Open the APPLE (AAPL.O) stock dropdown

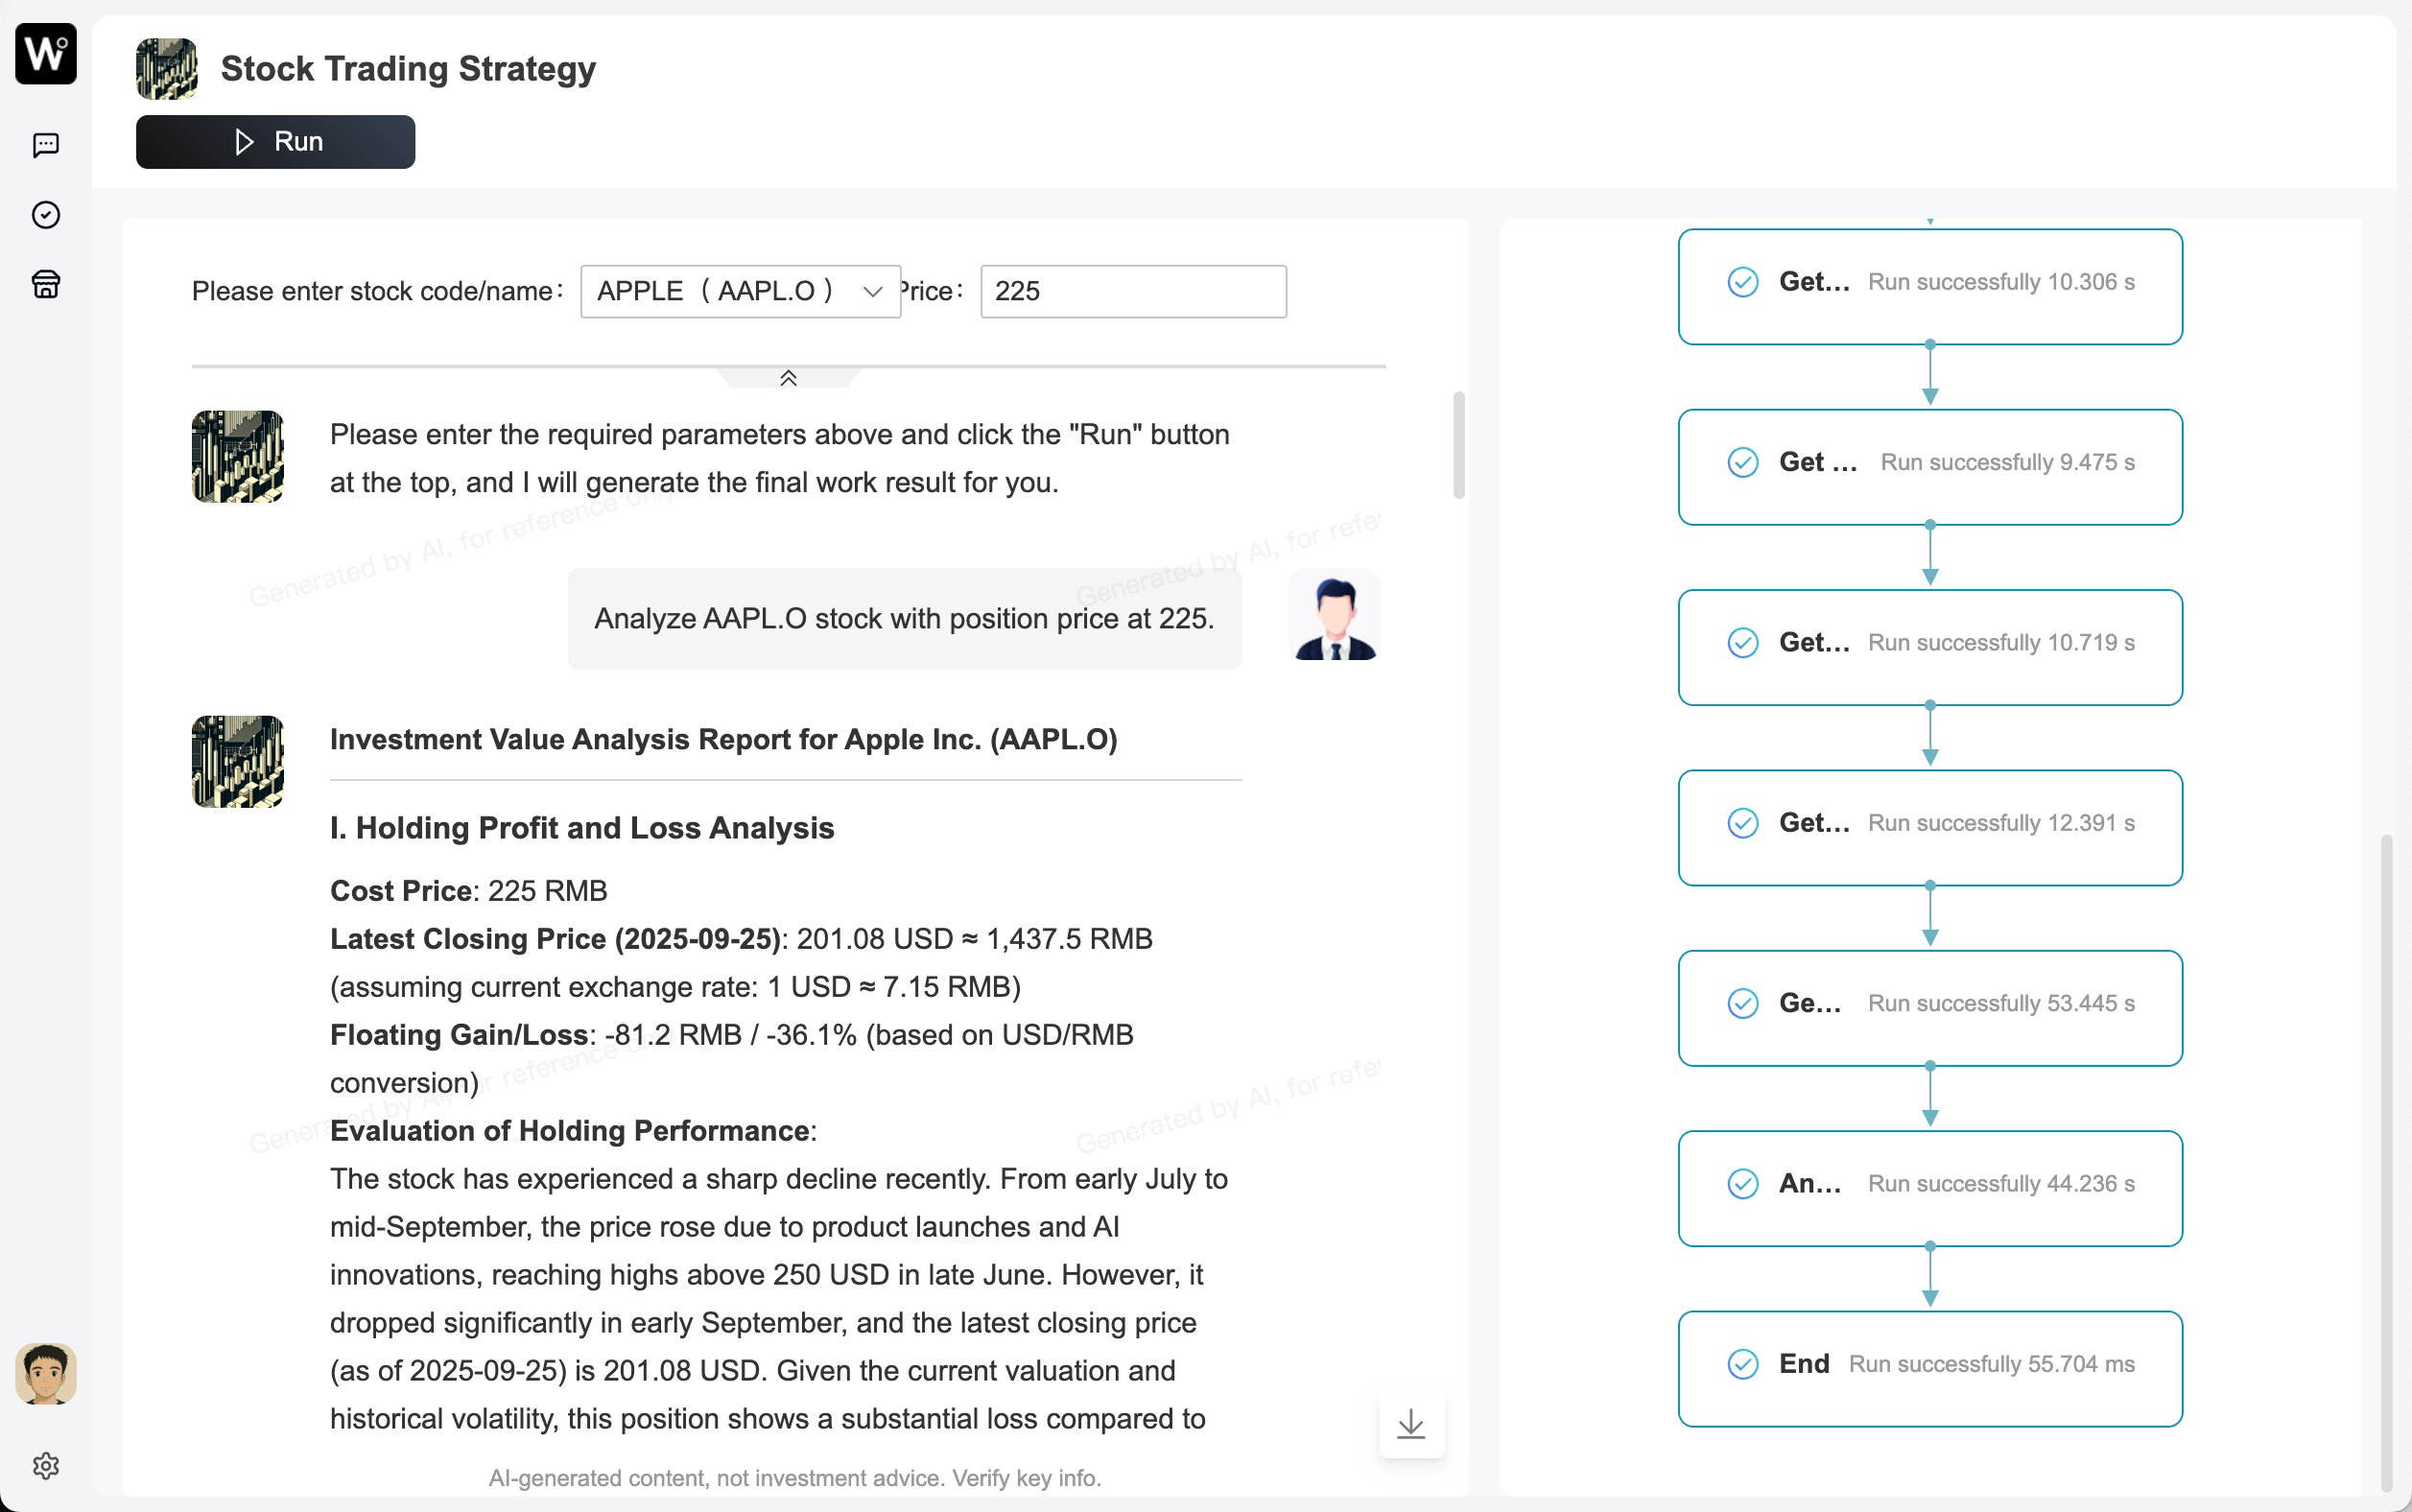pyautogui.click(x=740, y=291)
